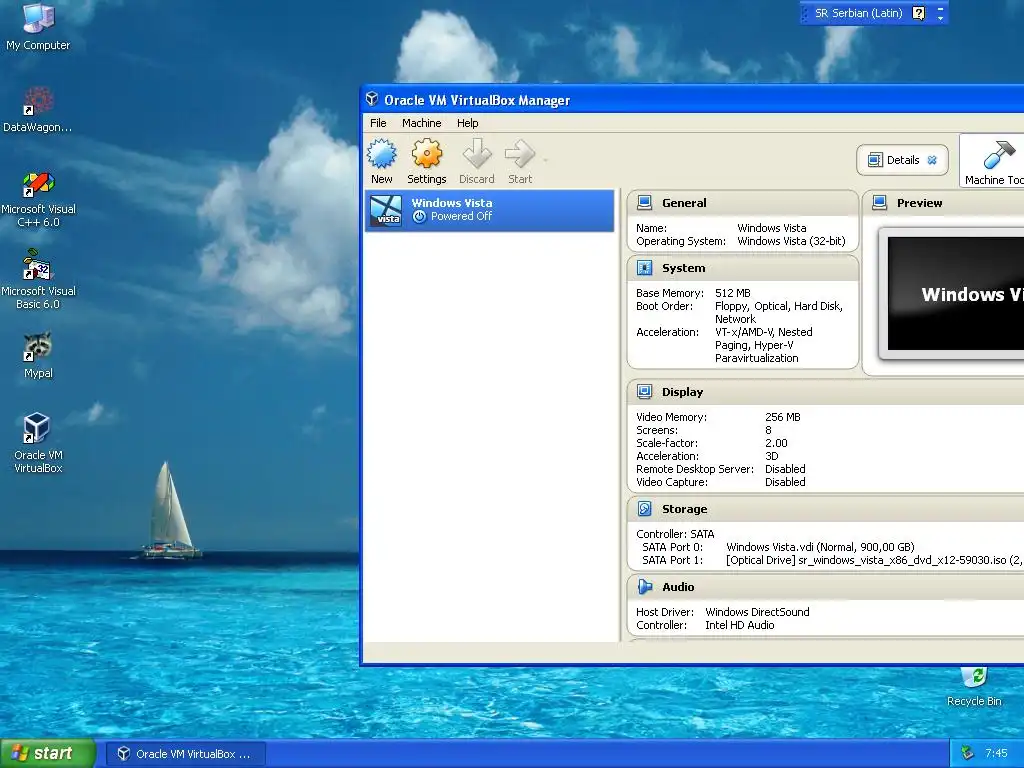The image size is (1024, 768).
Task: Click the Storage section disk icon
Action: click(x=645, y=509)
